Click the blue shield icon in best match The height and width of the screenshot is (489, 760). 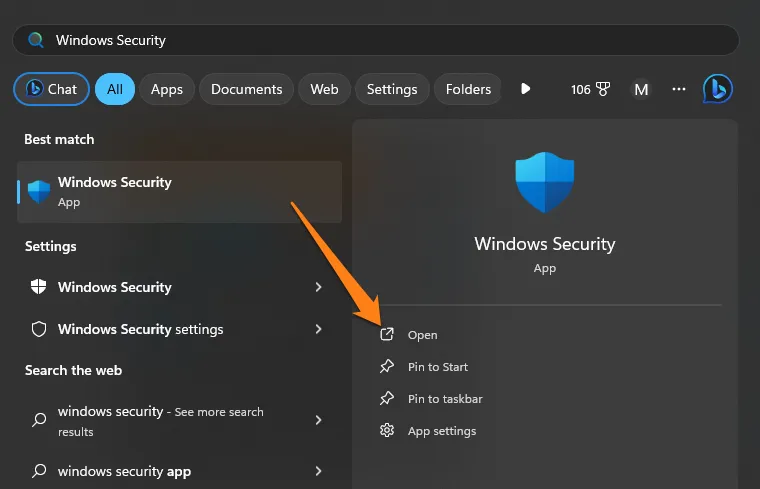(39, 192)
